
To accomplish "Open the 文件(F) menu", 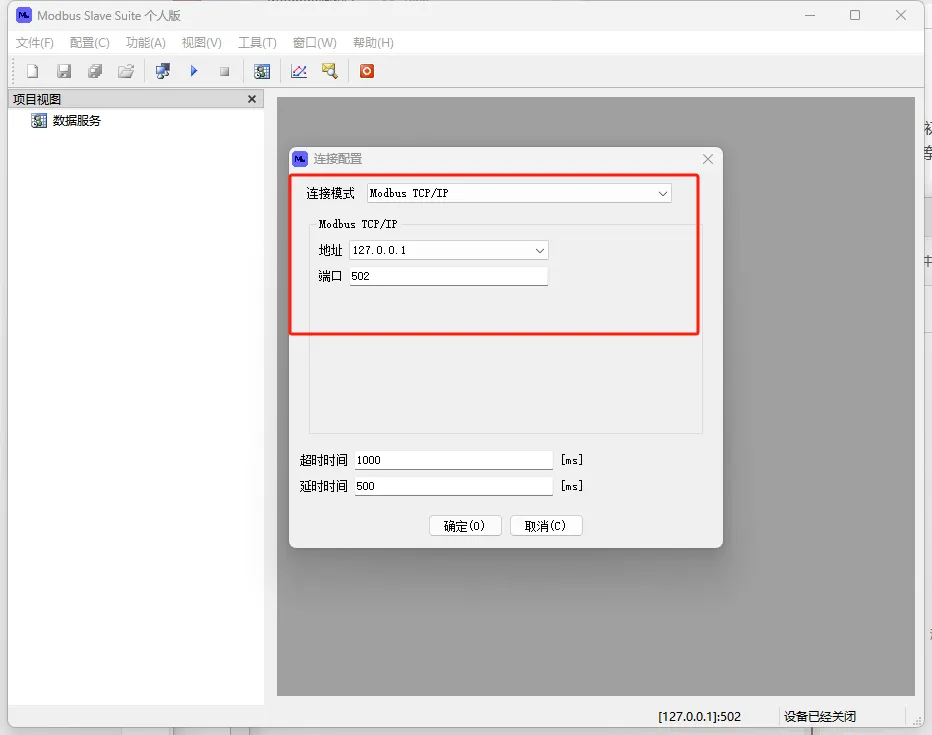I will [x=34, y=43].
